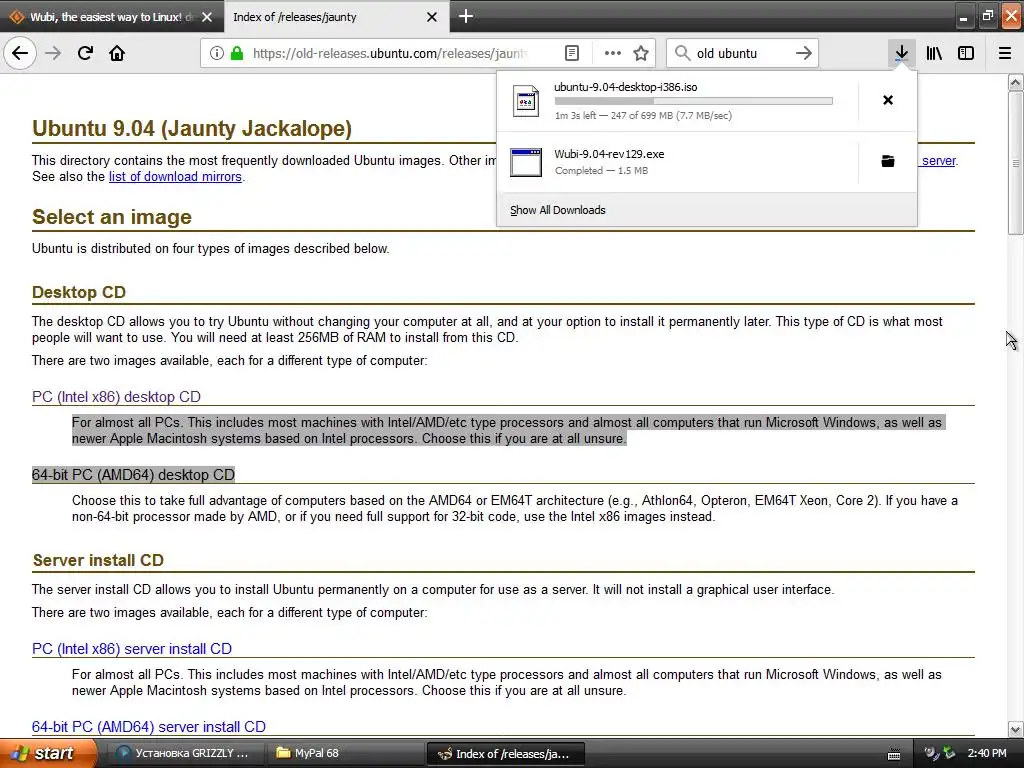Open the browser hamburger menu

pyautogui.click(x=1004, y=53)
